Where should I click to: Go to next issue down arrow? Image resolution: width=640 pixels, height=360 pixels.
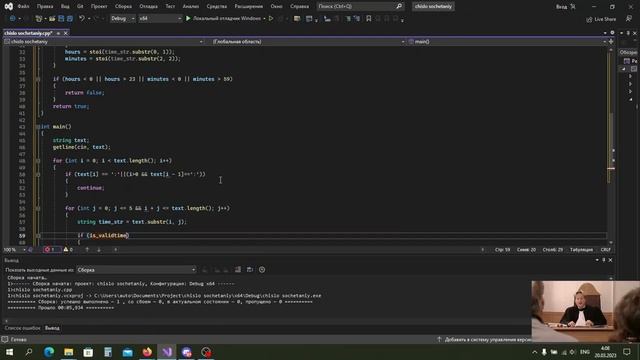pos(99,249)
